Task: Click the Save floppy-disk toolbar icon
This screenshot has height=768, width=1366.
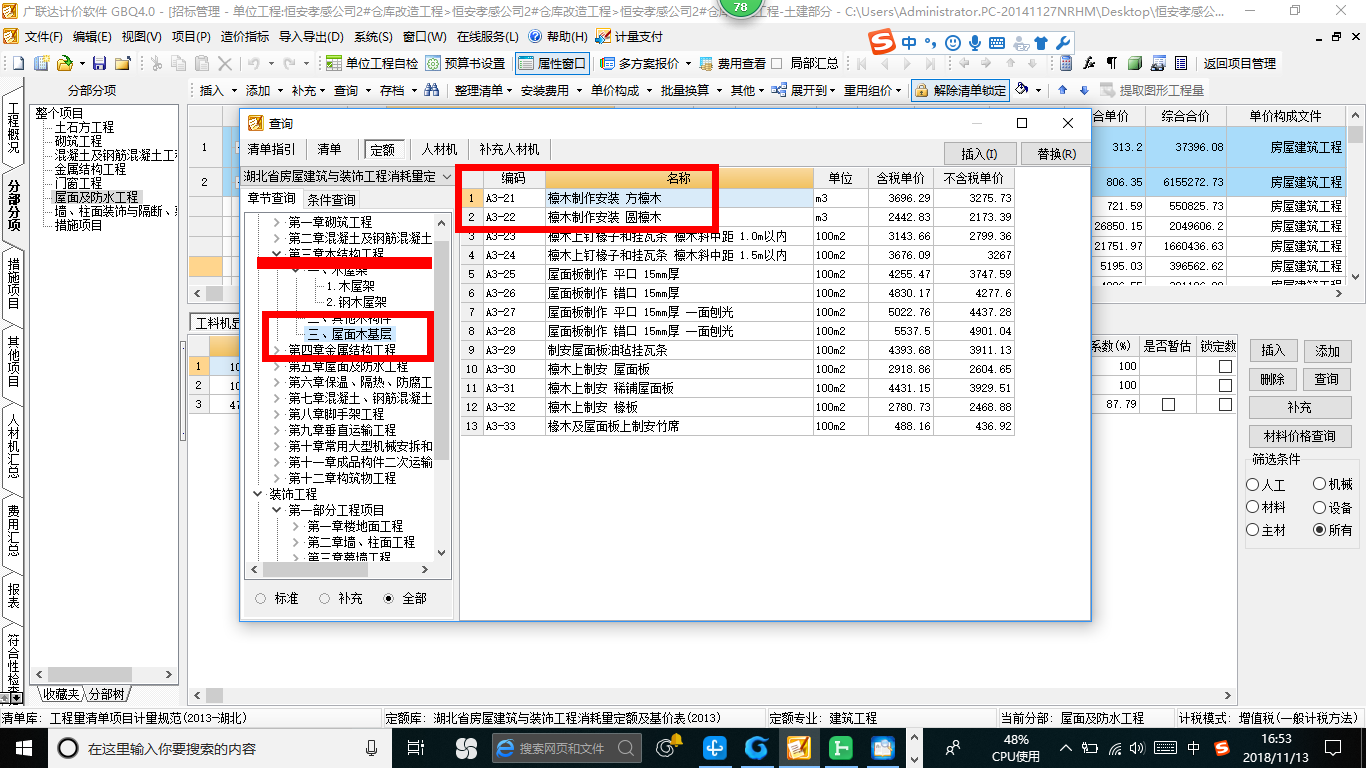Action: (100, 63)
